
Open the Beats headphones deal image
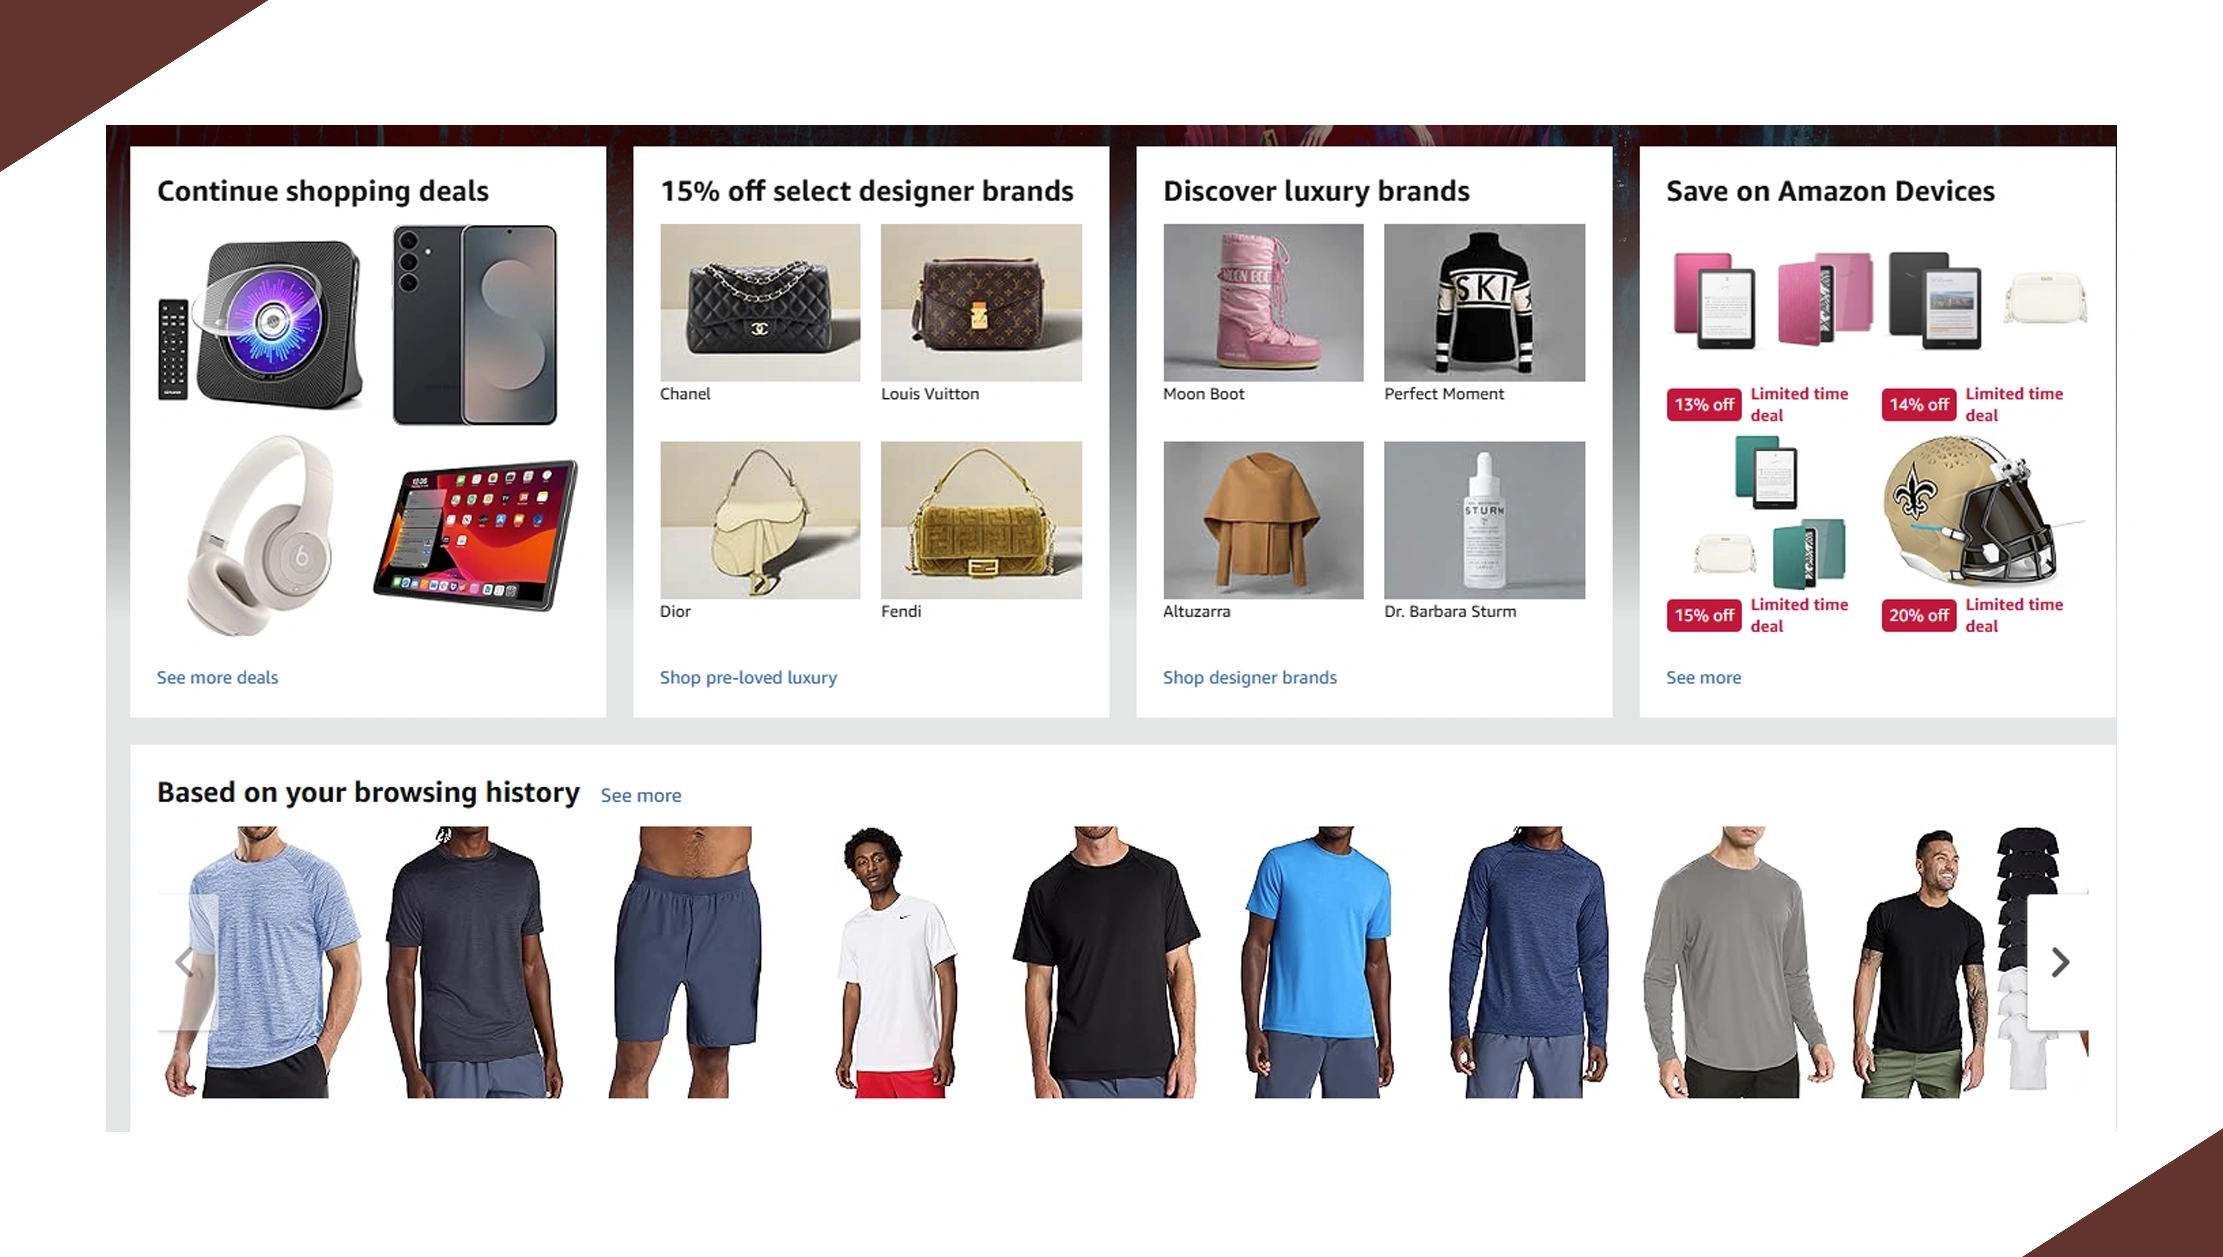click(x=262, y=536)
